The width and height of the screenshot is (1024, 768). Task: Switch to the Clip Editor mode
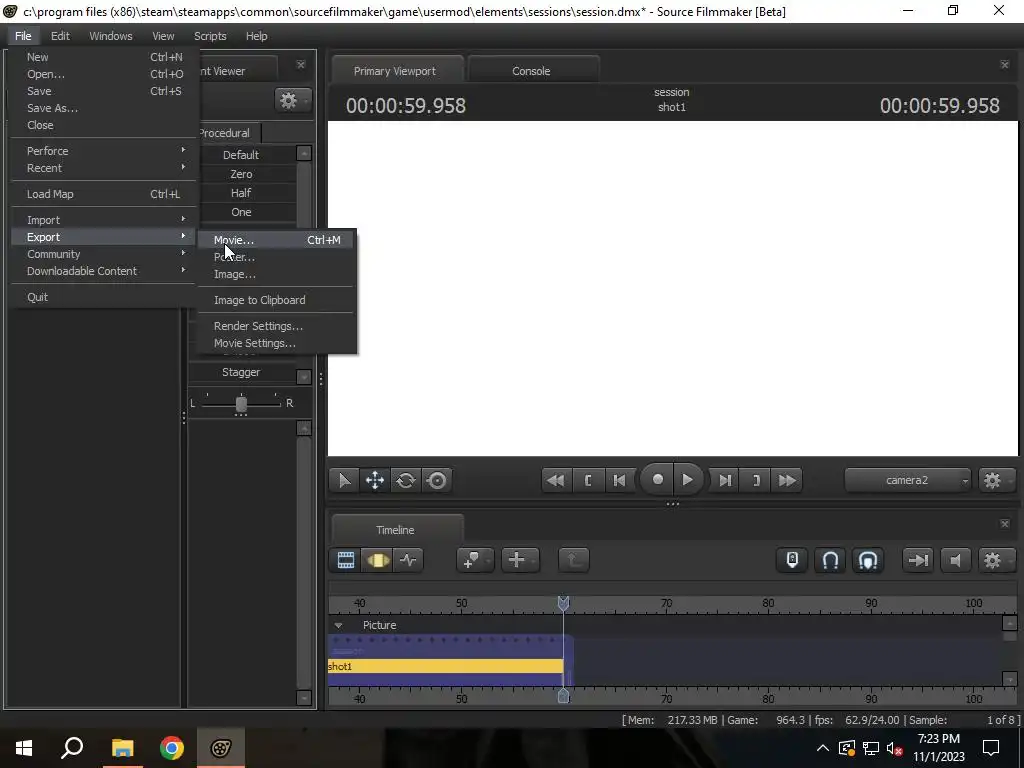coord(345,560)
